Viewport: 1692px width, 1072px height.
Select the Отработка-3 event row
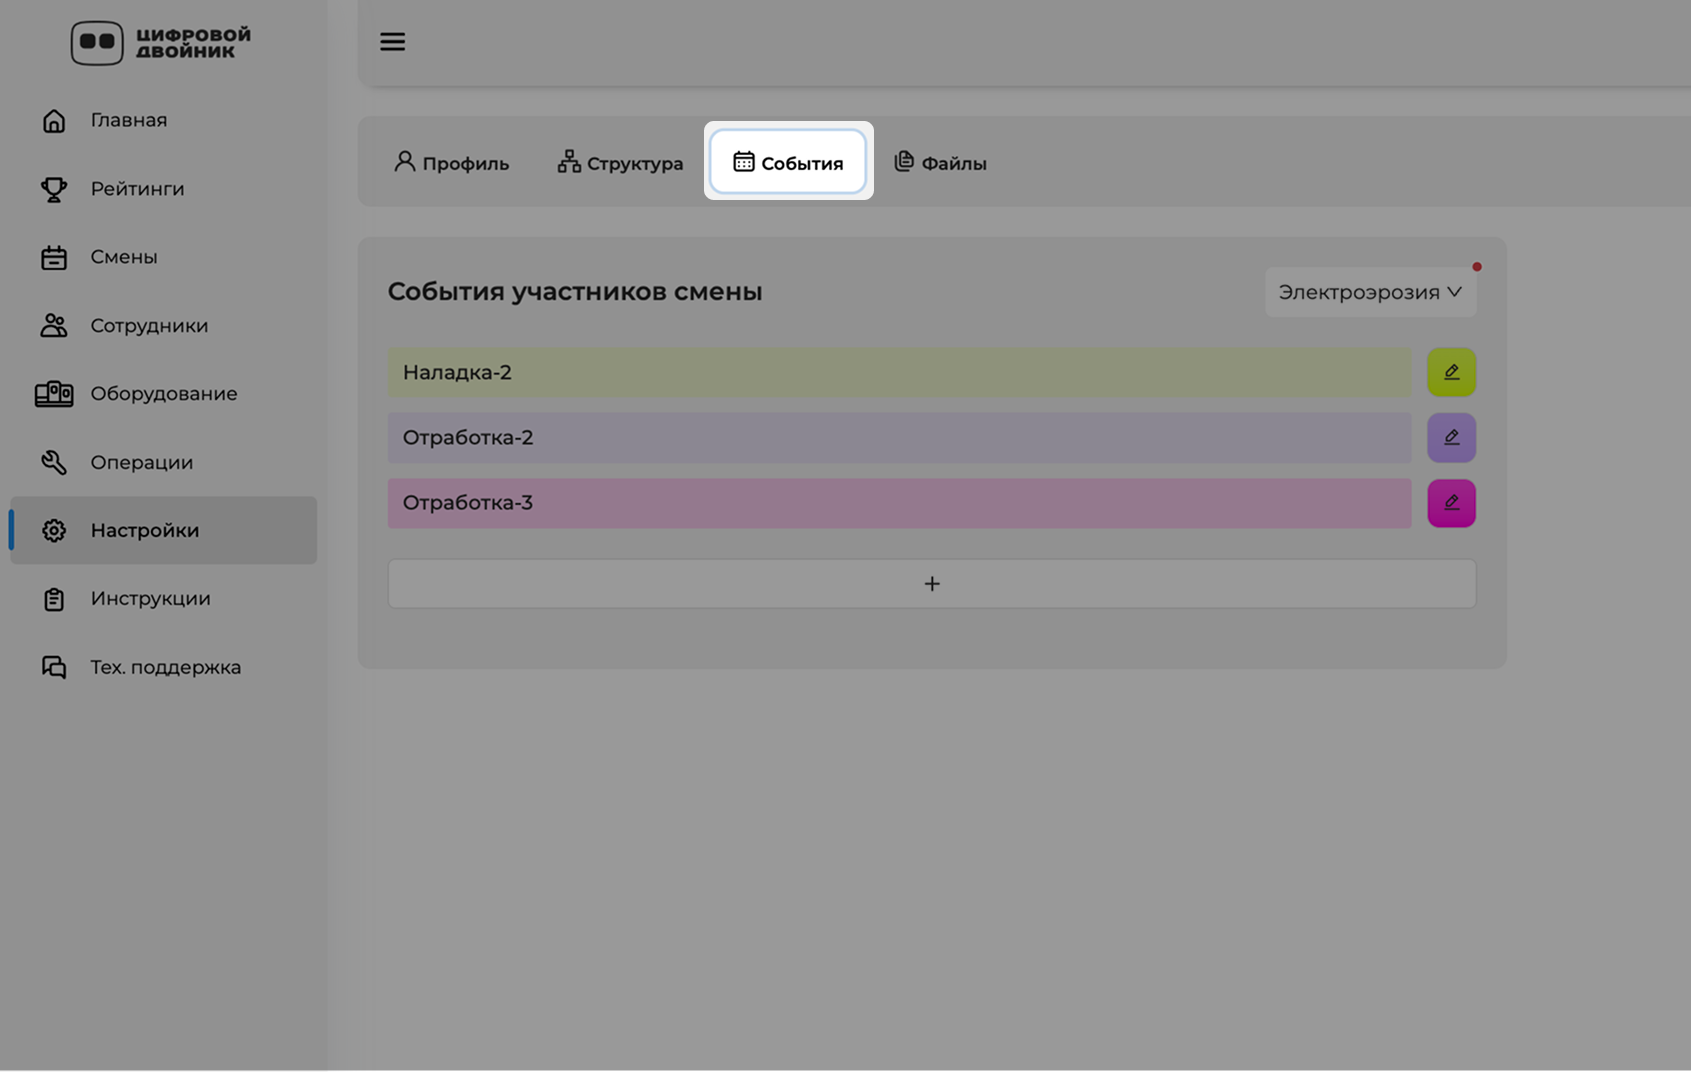pyautogui.click(x=898, y=503)
